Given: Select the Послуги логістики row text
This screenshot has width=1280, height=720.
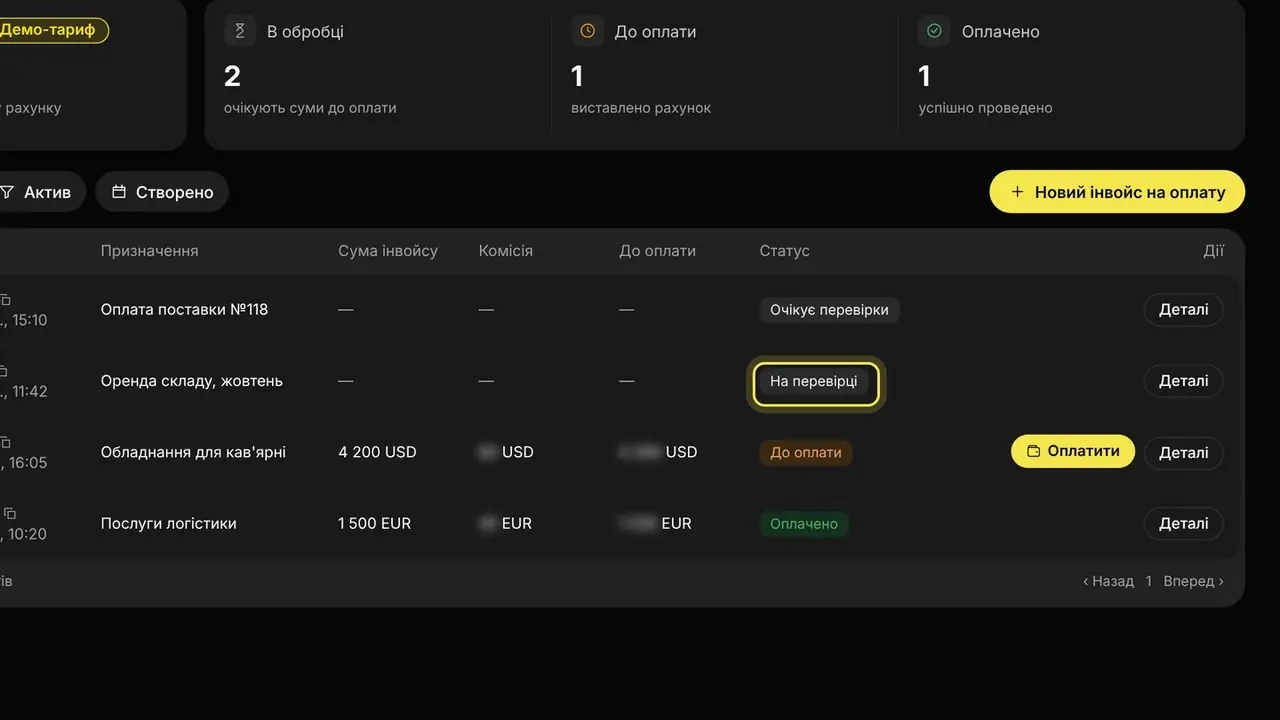Looking at the screenshot, I should pyautogui.click(x=168, y=523).
